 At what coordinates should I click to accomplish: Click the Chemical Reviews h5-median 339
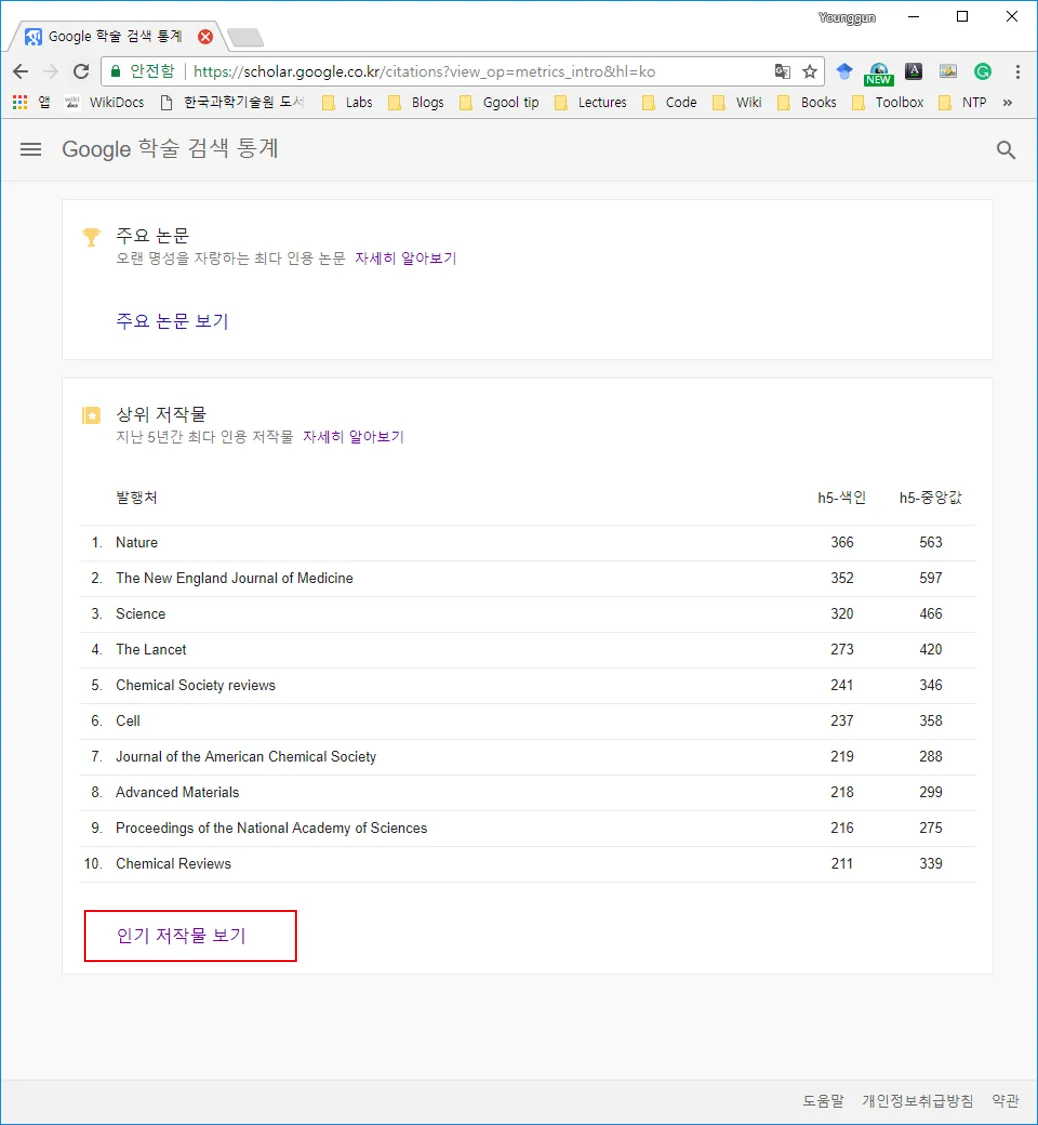click(930, 864)
